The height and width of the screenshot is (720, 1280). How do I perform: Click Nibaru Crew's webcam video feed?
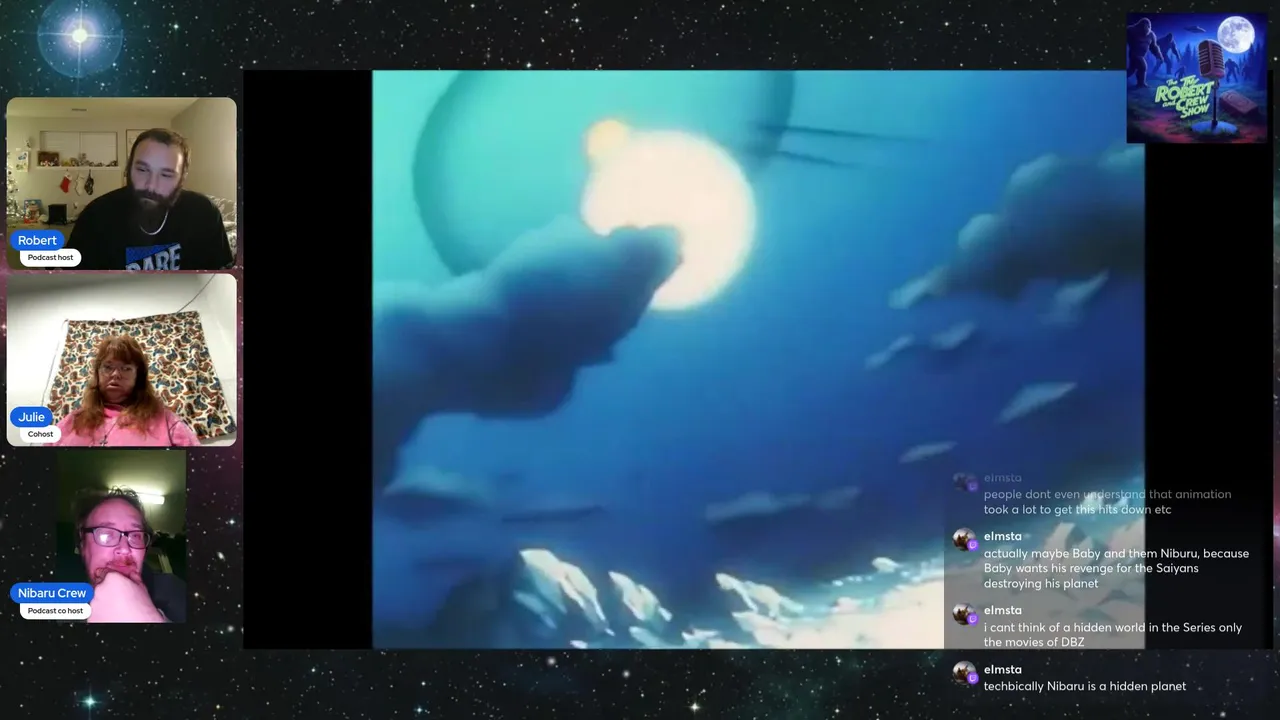pyautogui.click(x=121, y=537)
